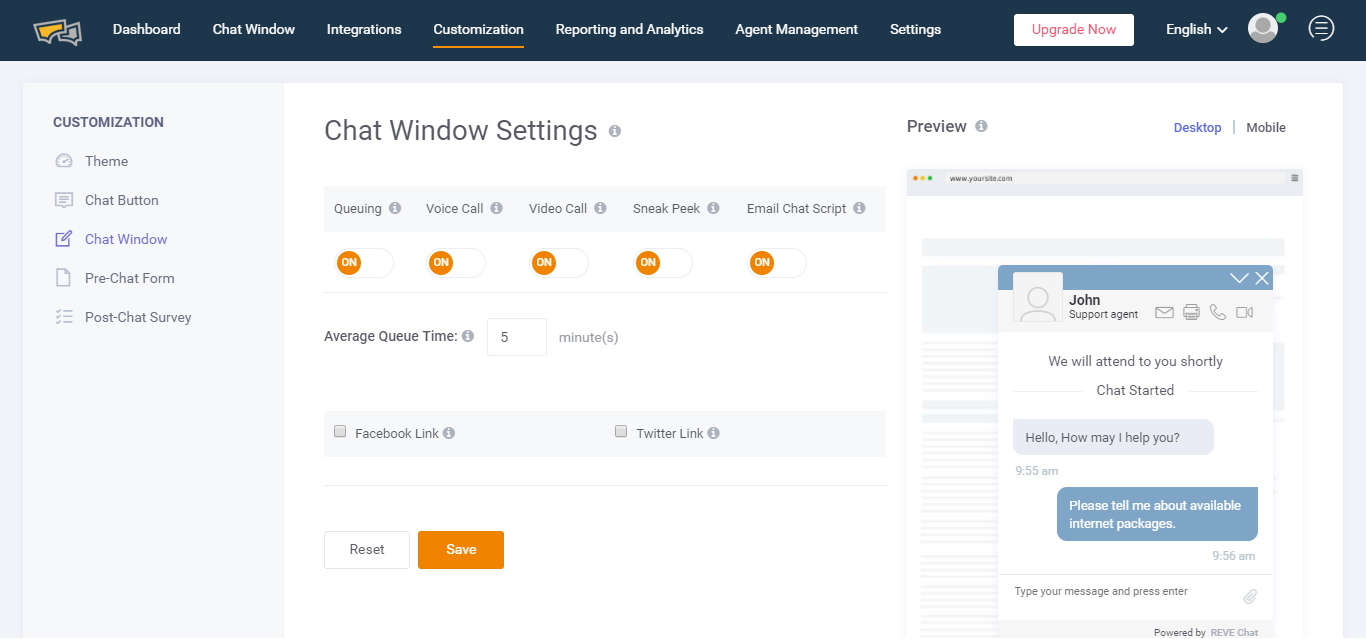Click the Theme palette icon in sidebar
The image size is (1366, 639).
tap(64, 161)
